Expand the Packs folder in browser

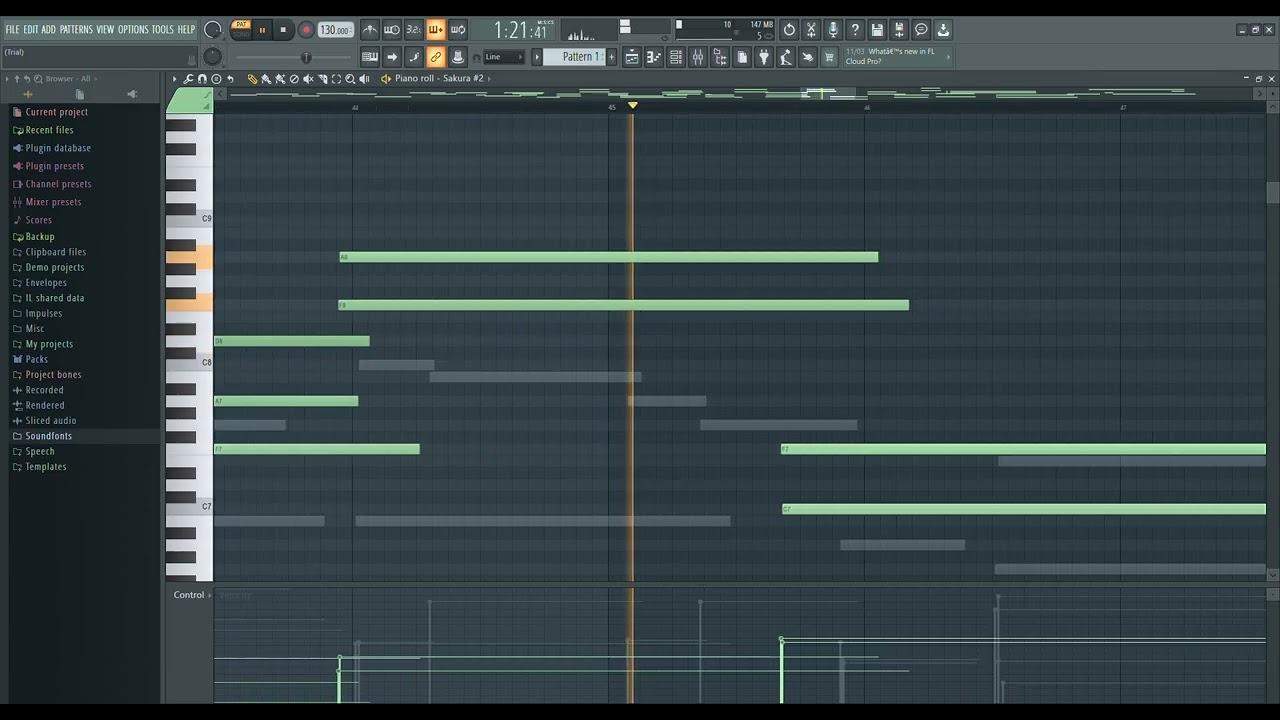(x=36, y=359)
